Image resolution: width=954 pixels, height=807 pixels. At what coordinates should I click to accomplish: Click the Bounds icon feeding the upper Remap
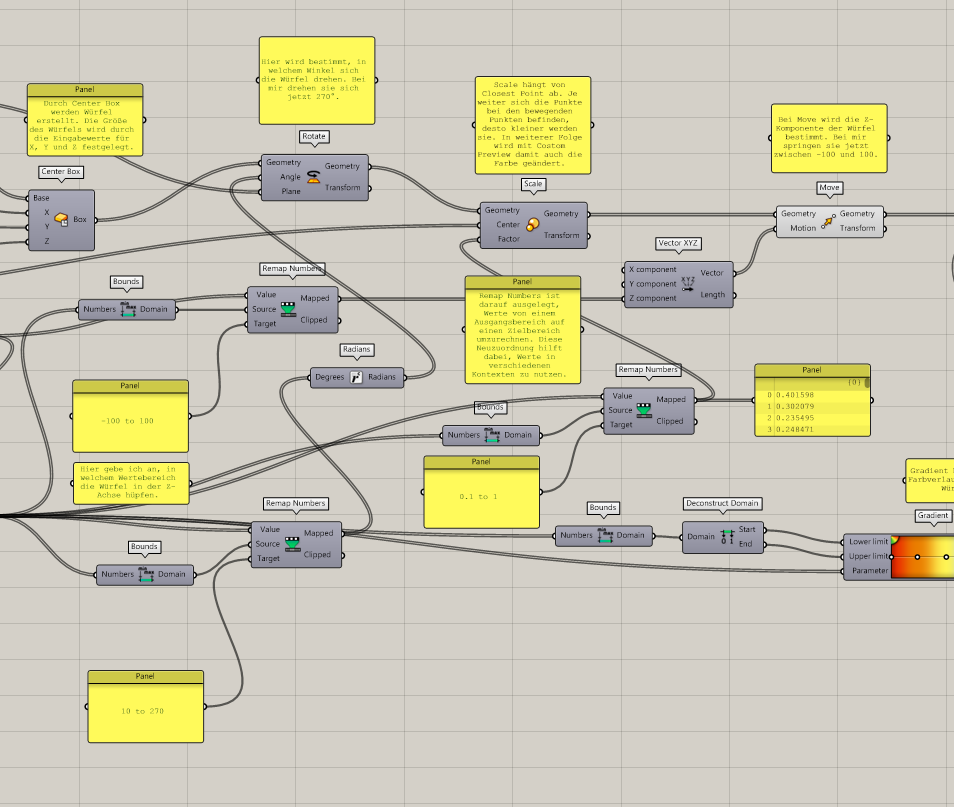(x=130, y=309)
